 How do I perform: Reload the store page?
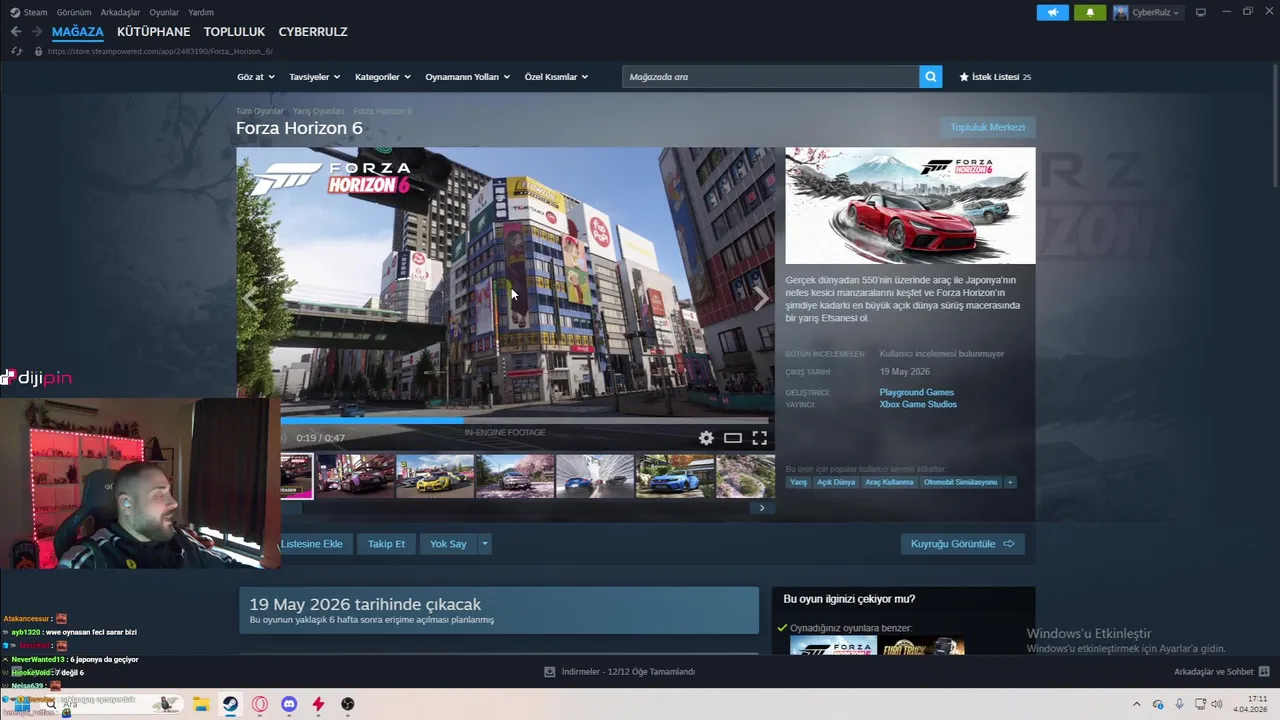16,51
